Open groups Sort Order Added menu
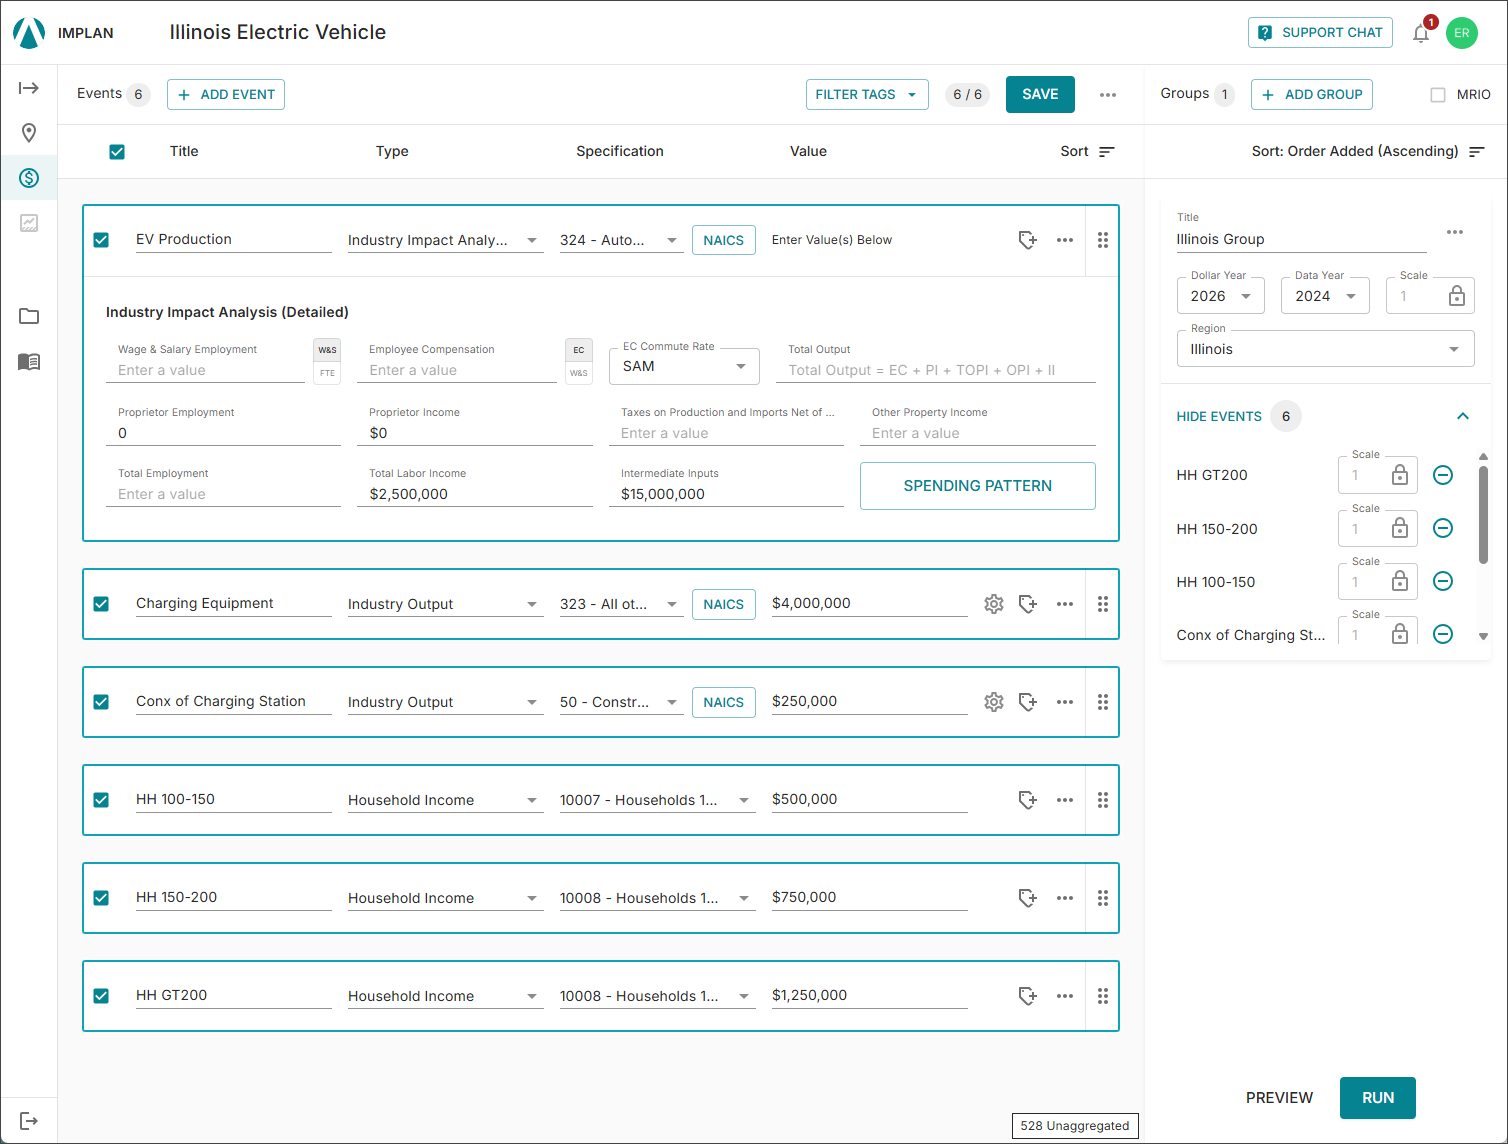Viewport: 1508px width, 1144px height. [x=1368, y=152]
